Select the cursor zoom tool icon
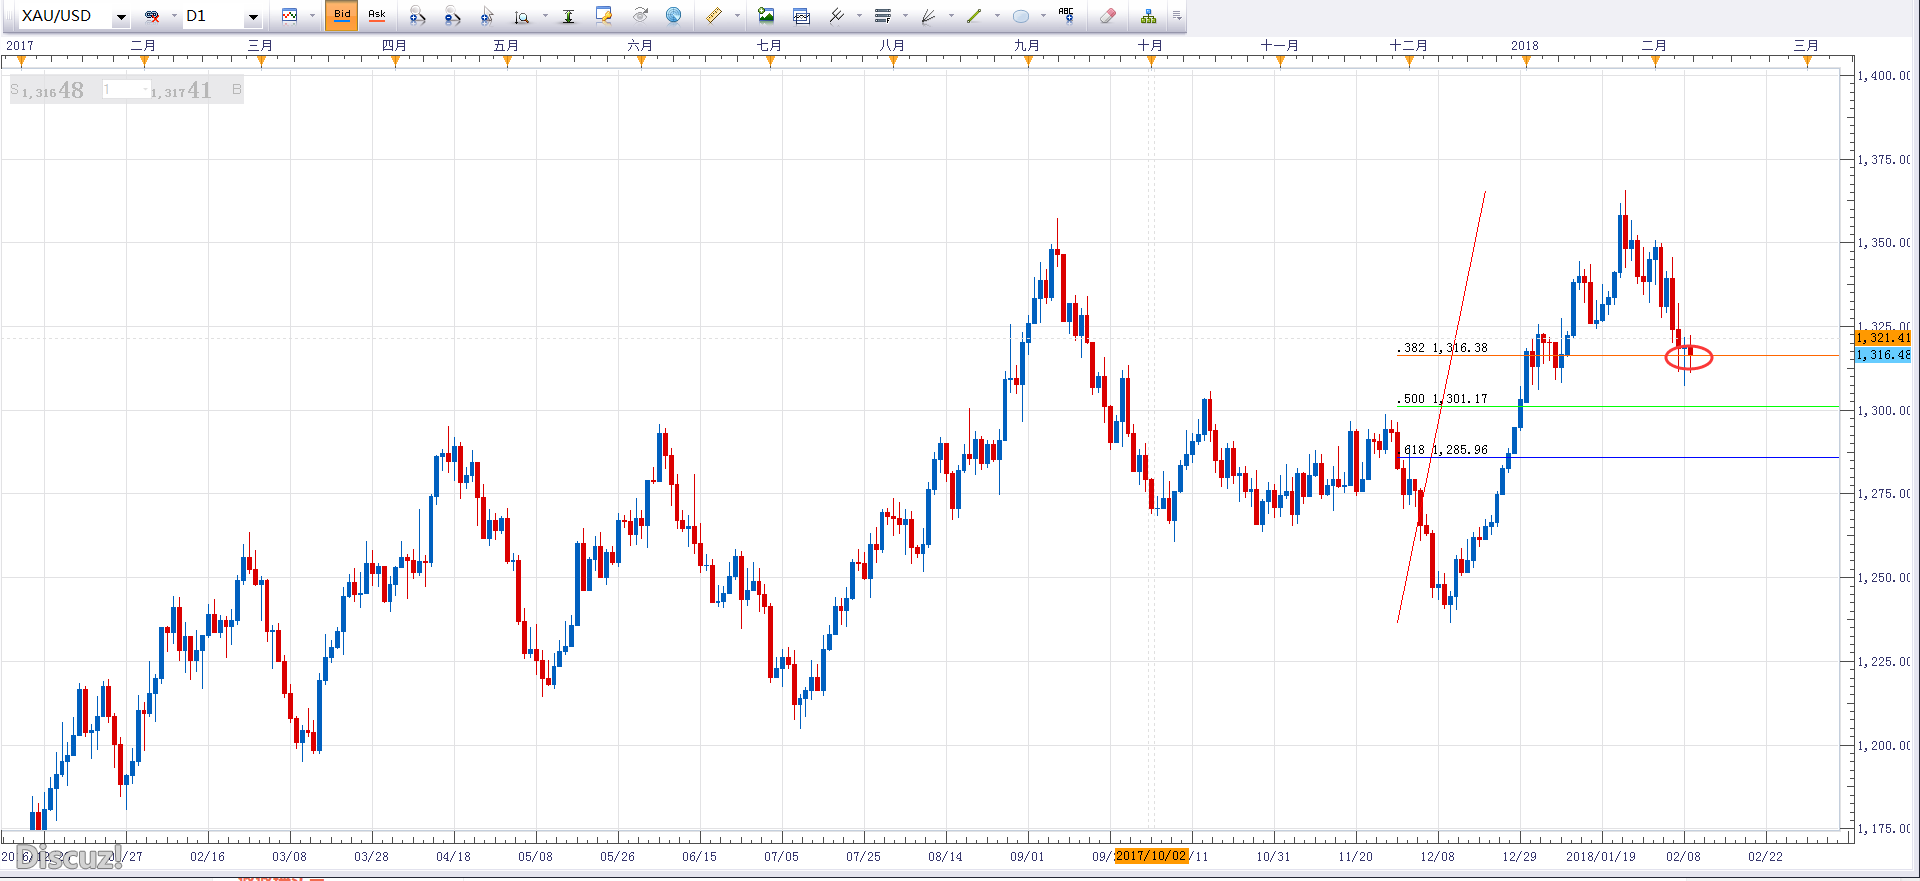This screenshot has height=881, width=1920. pos(487,16)
